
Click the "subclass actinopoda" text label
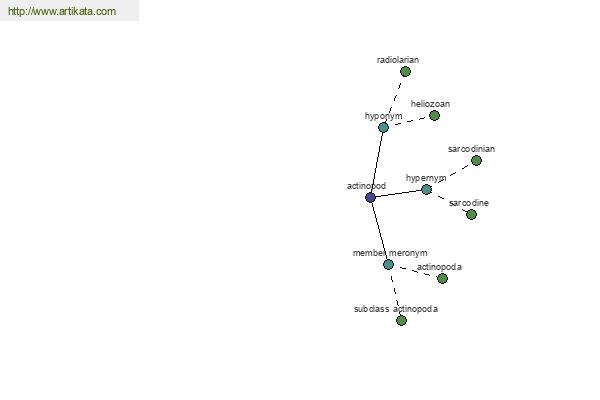pos(396,309)
